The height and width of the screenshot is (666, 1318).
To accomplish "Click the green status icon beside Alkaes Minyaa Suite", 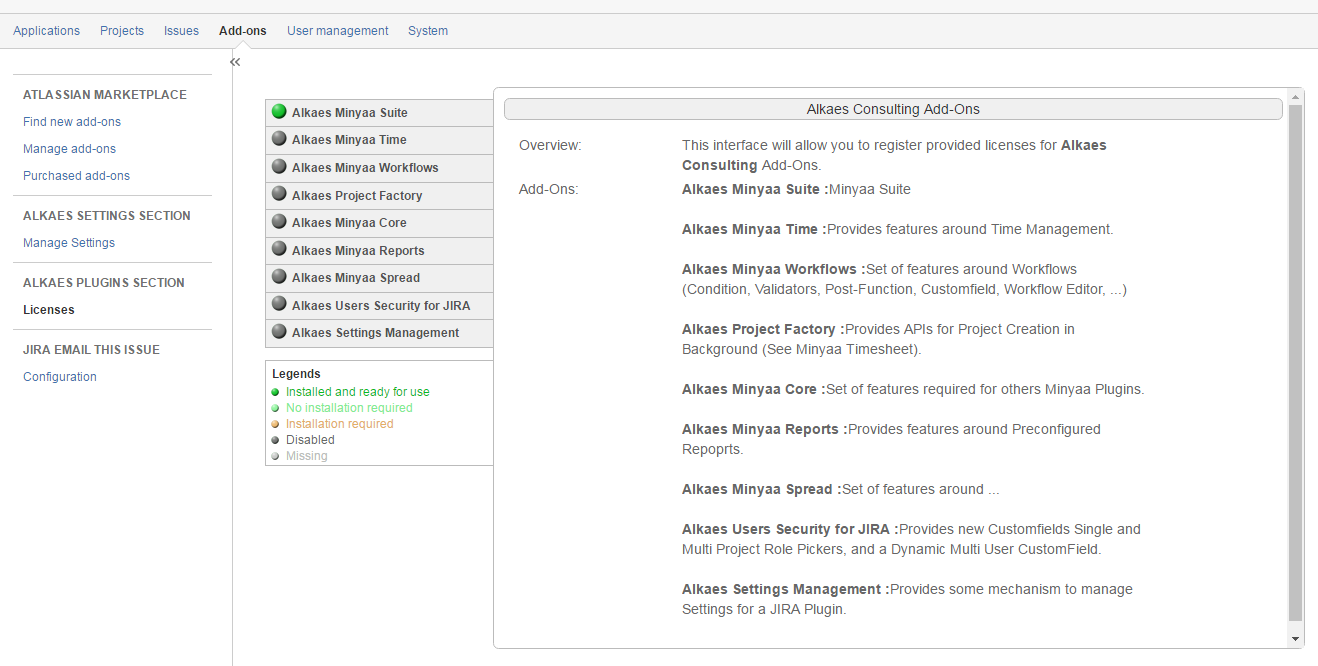I will pyautogui.click(x=279, y=112).
